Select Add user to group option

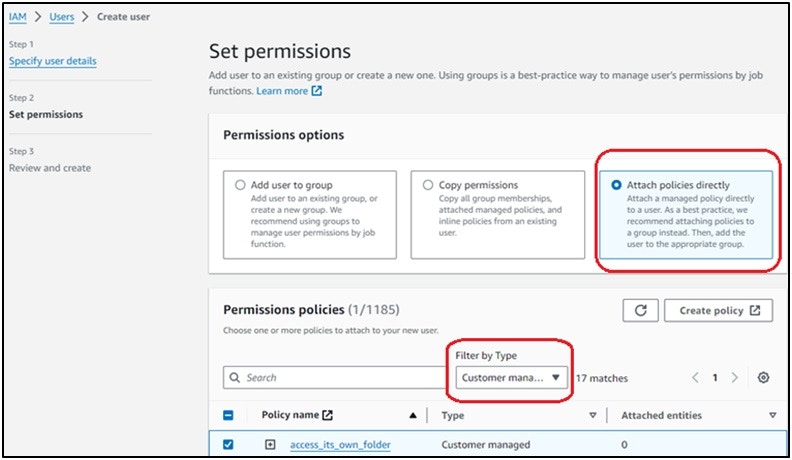point(240,185)
